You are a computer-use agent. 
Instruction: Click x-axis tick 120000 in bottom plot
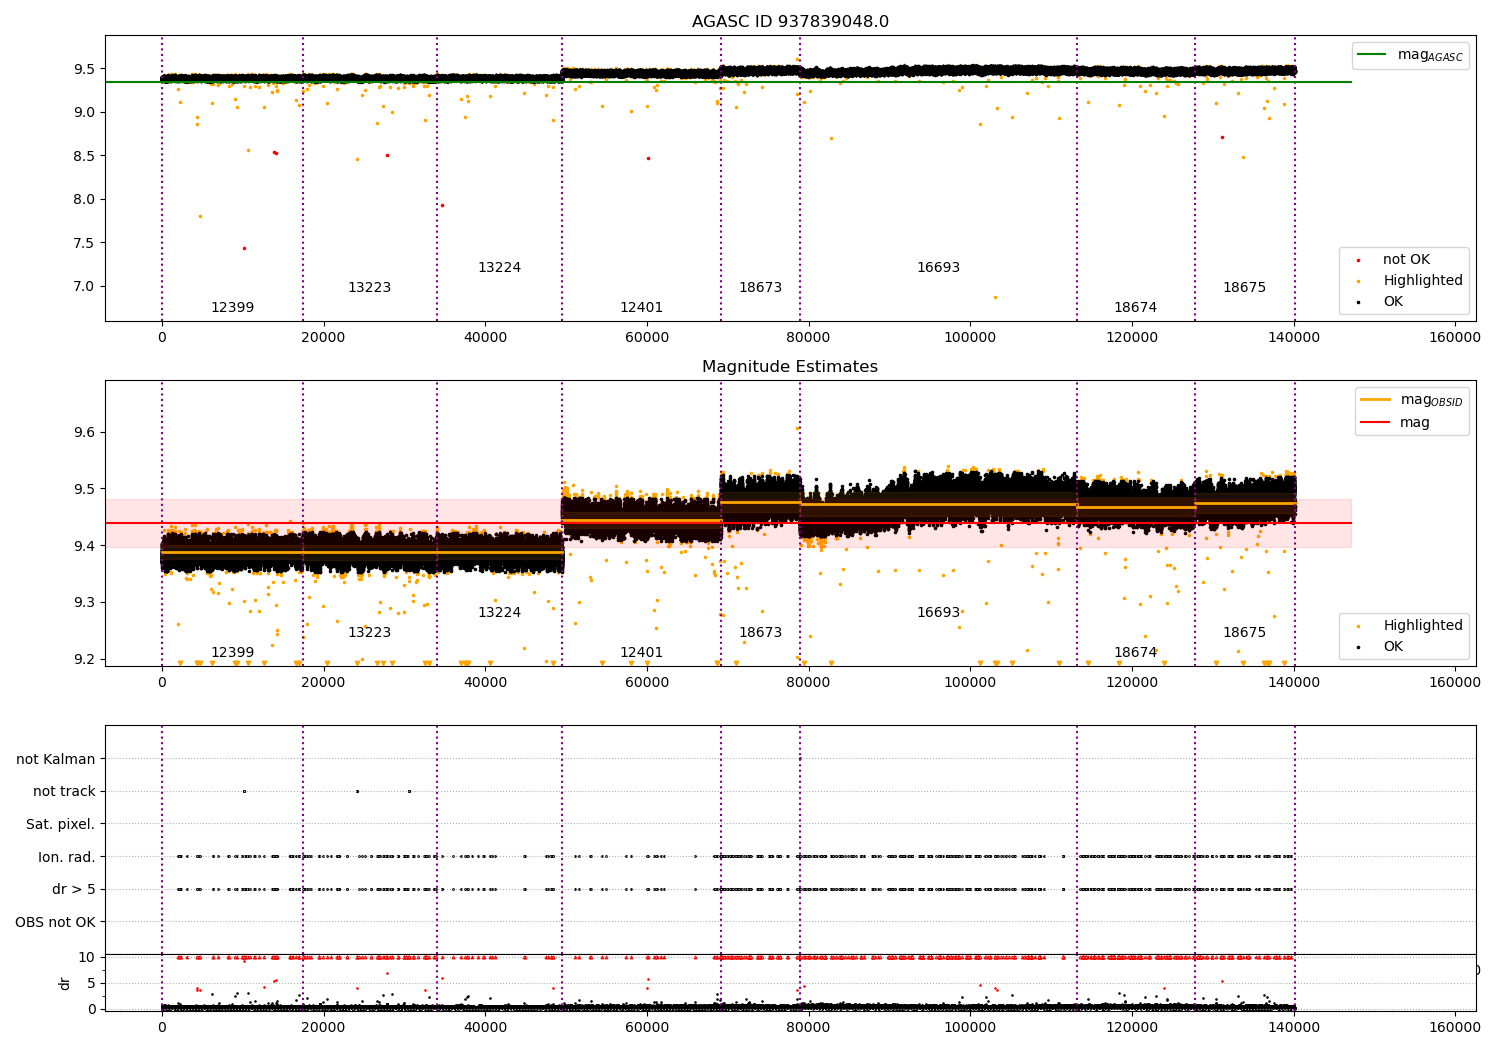pyautogui.click(x=1132, y=1028)
